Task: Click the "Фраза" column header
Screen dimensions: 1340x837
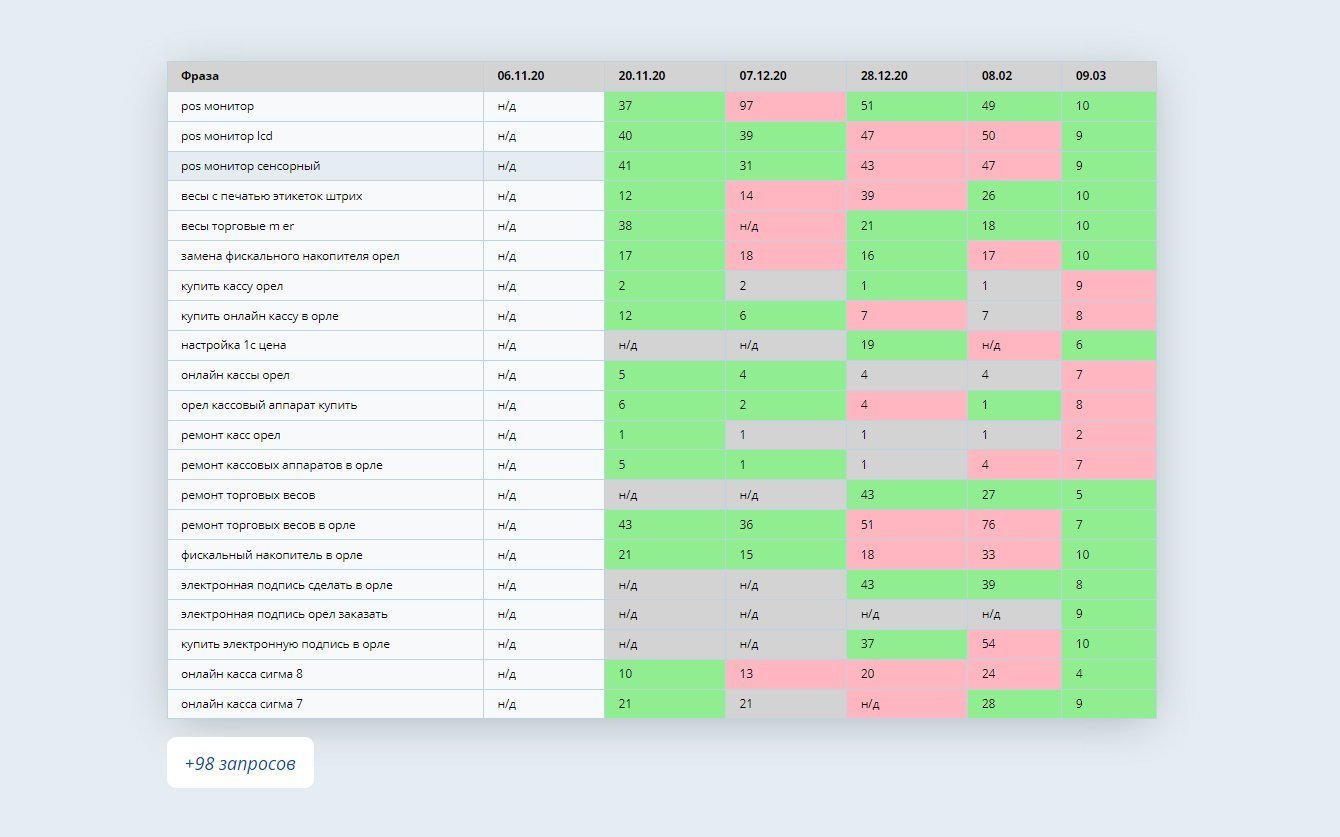Action: [200, 76]
